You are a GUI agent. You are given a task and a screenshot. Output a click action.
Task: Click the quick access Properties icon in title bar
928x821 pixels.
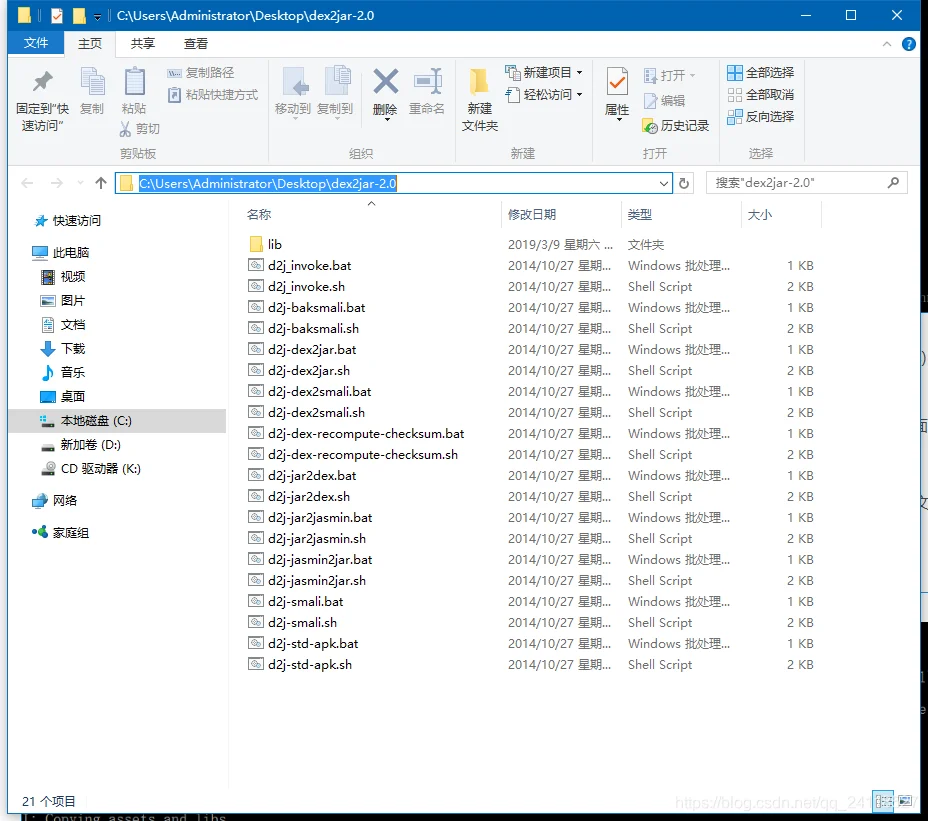point(57,15)
